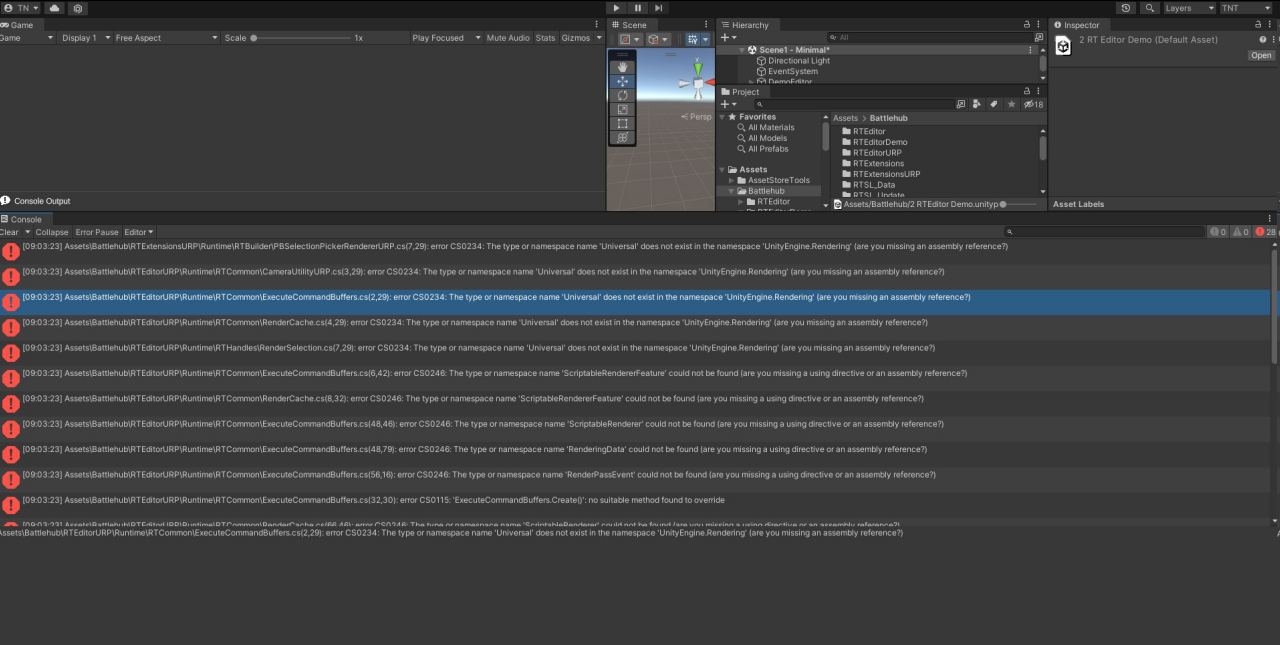
Task: Toggle hidden packages count (18) in Project
Action: point(1033,104)
